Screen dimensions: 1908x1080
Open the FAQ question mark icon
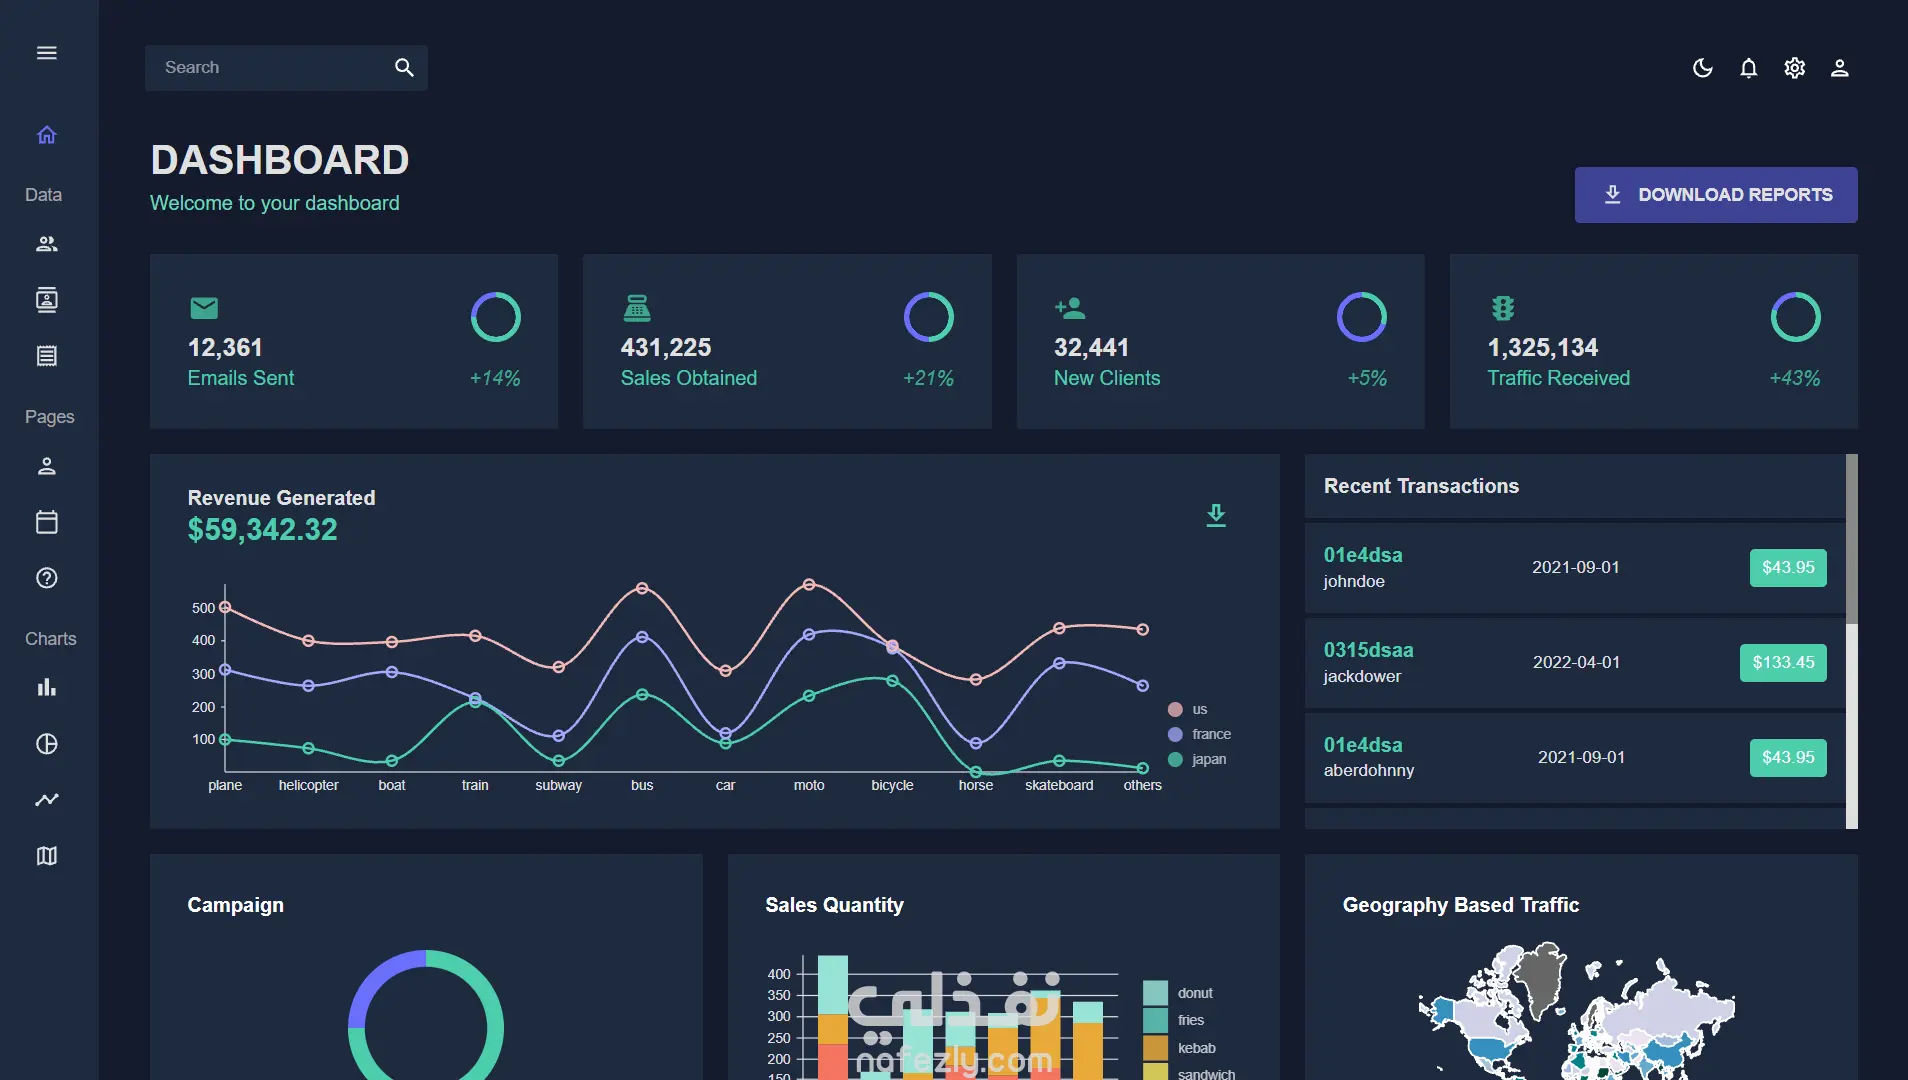[x=46, y=578]
